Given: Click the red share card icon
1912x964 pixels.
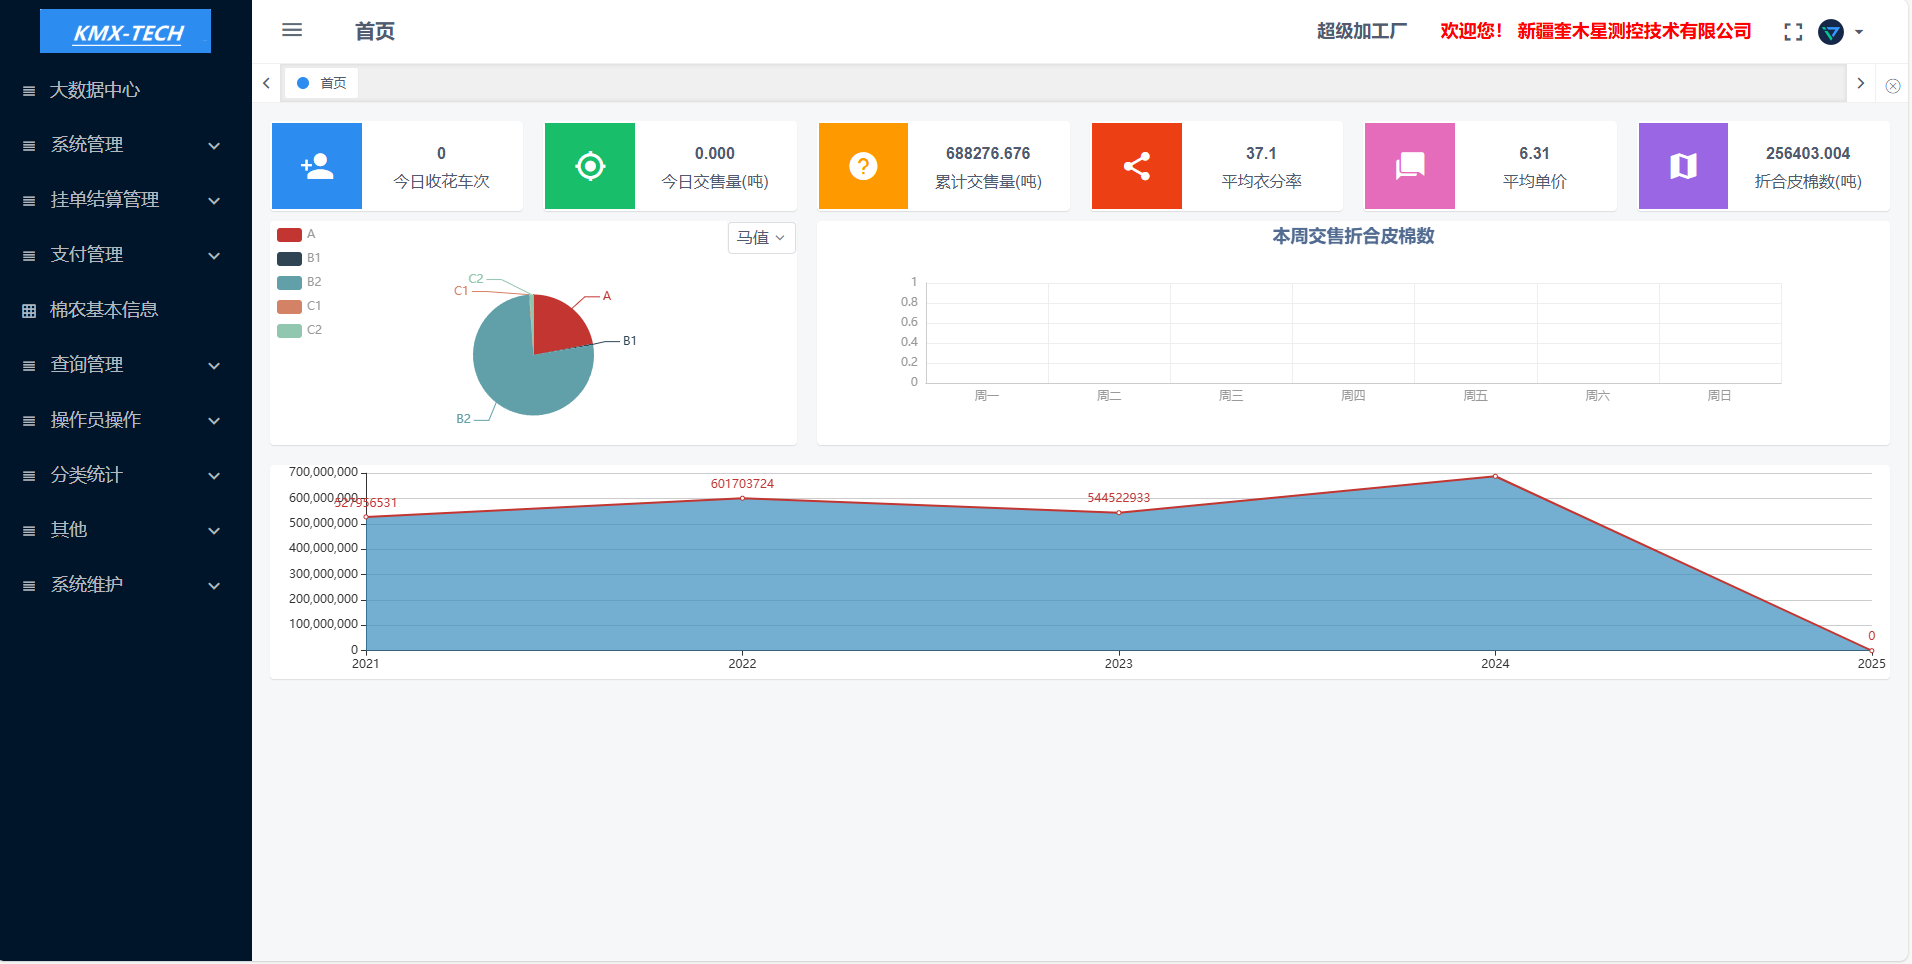Looking at the screenshot, I should (1137, 166).
